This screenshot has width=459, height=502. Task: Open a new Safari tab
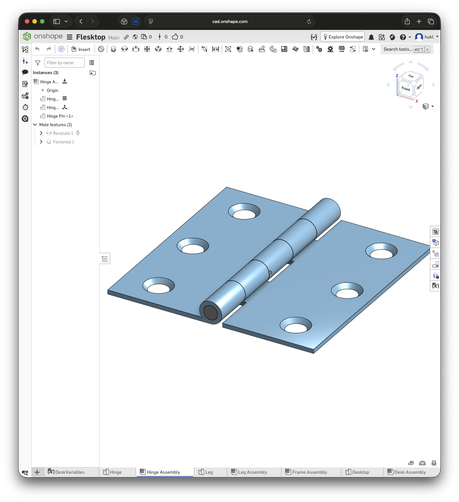click(x=419, y=21)
